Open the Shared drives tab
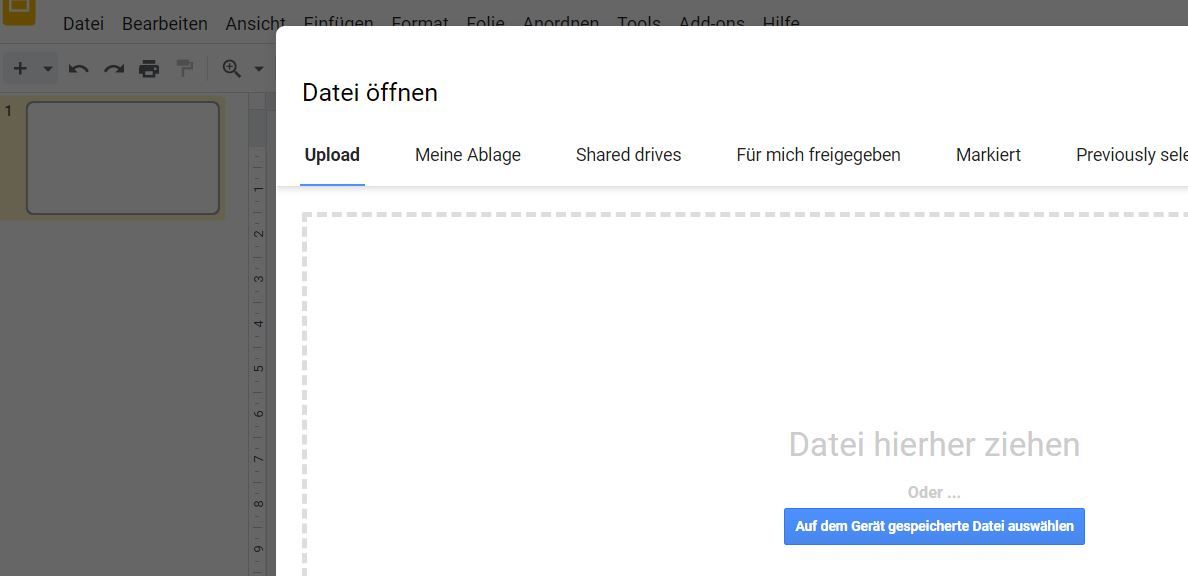Viewport: 1188px width, 576px height. pos(628,155)
